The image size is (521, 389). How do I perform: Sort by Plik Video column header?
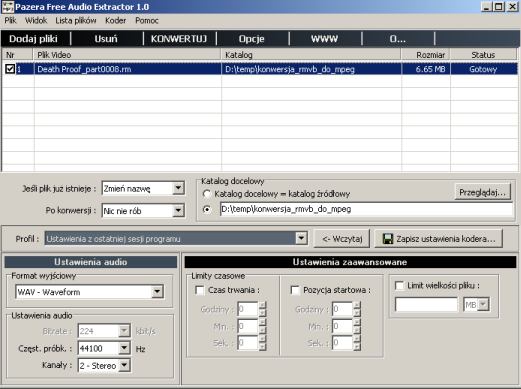pyautogui.click(x=127, y=55)
